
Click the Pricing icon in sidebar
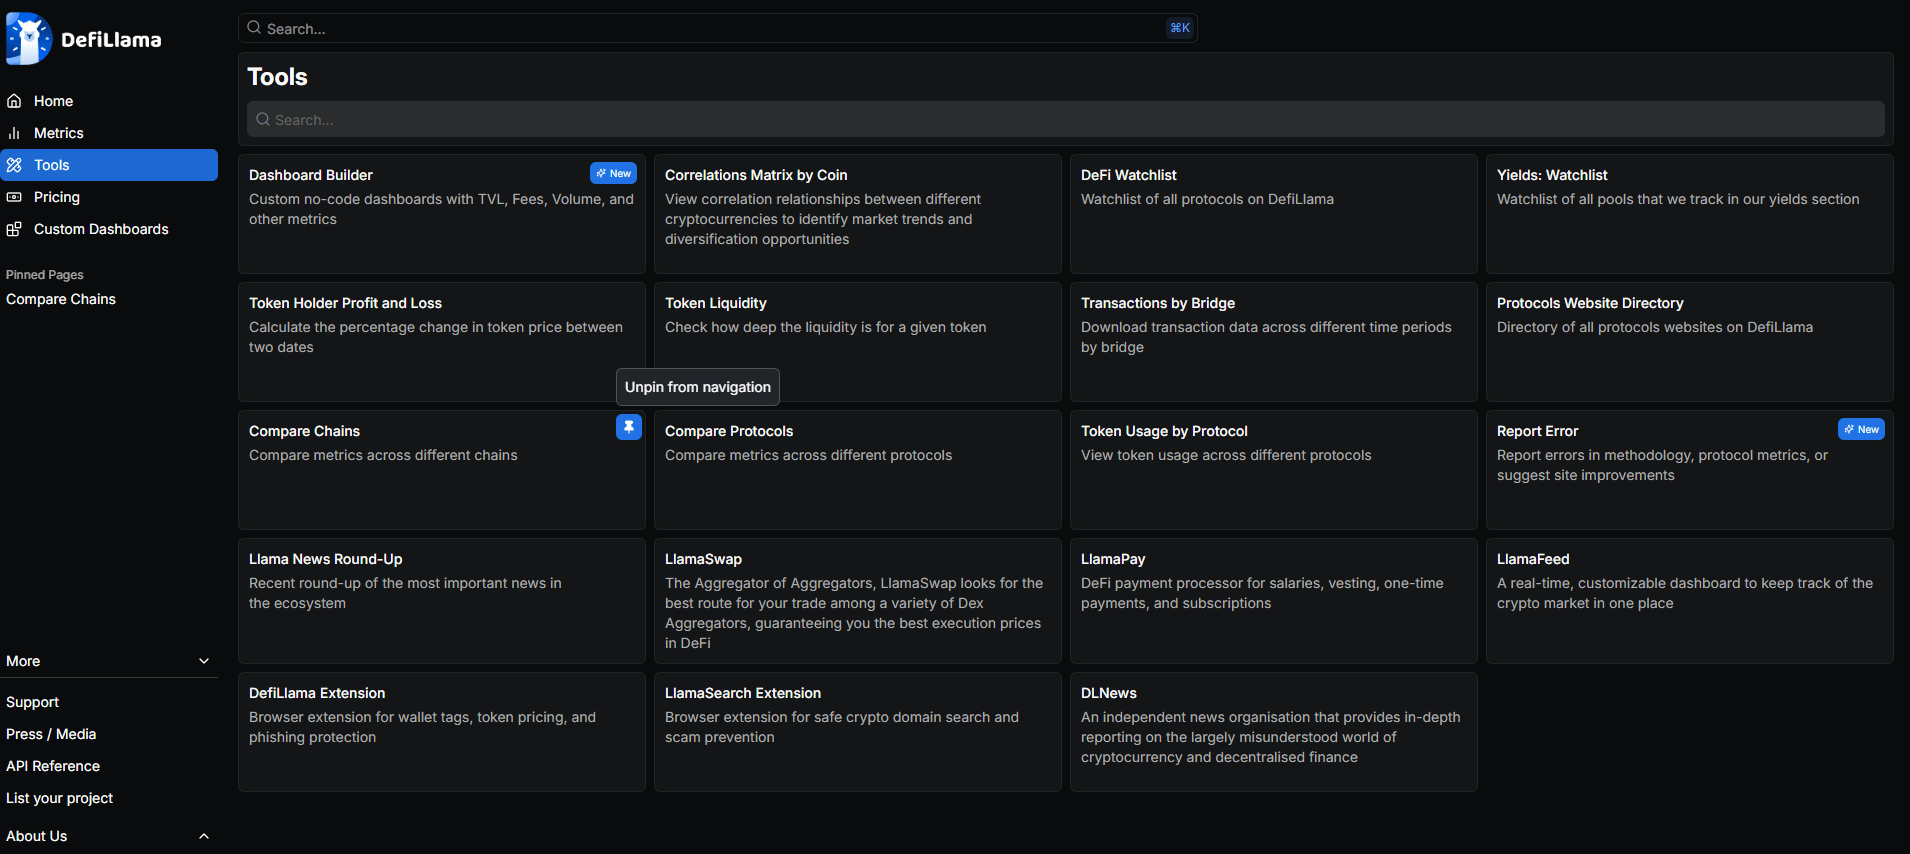point(14,197)
